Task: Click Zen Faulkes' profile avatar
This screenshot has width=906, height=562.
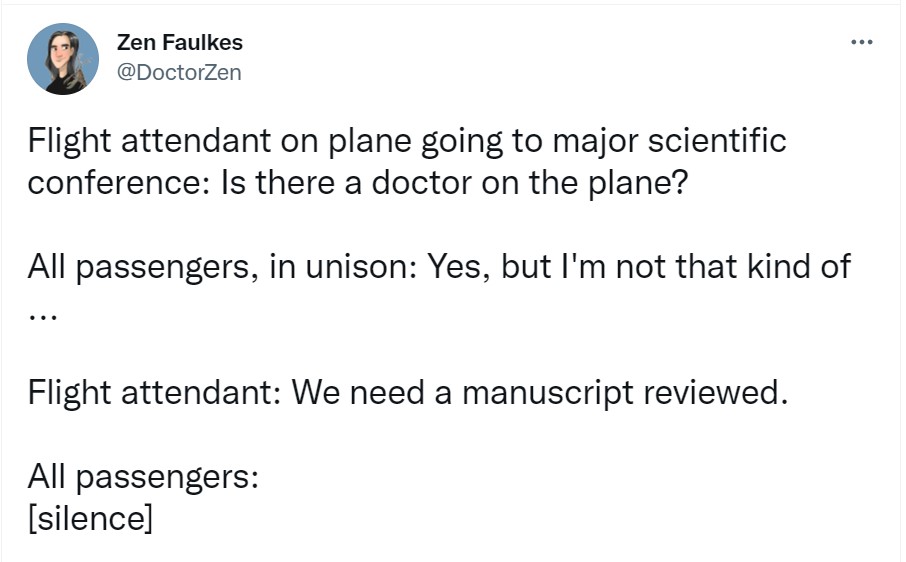Action: pos(63,59)
